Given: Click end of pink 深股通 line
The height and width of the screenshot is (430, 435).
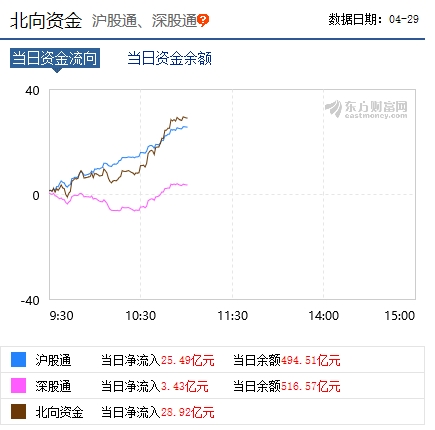Looking at the screenshot, I should click(187, 185).
